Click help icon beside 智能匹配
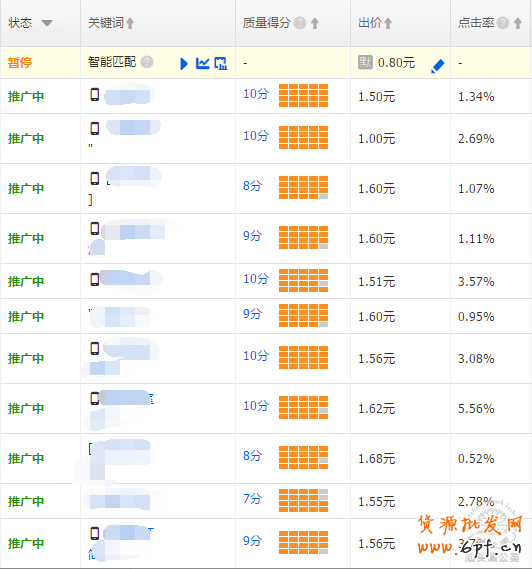This screenshot has width=532, height=569. [147, 62]
